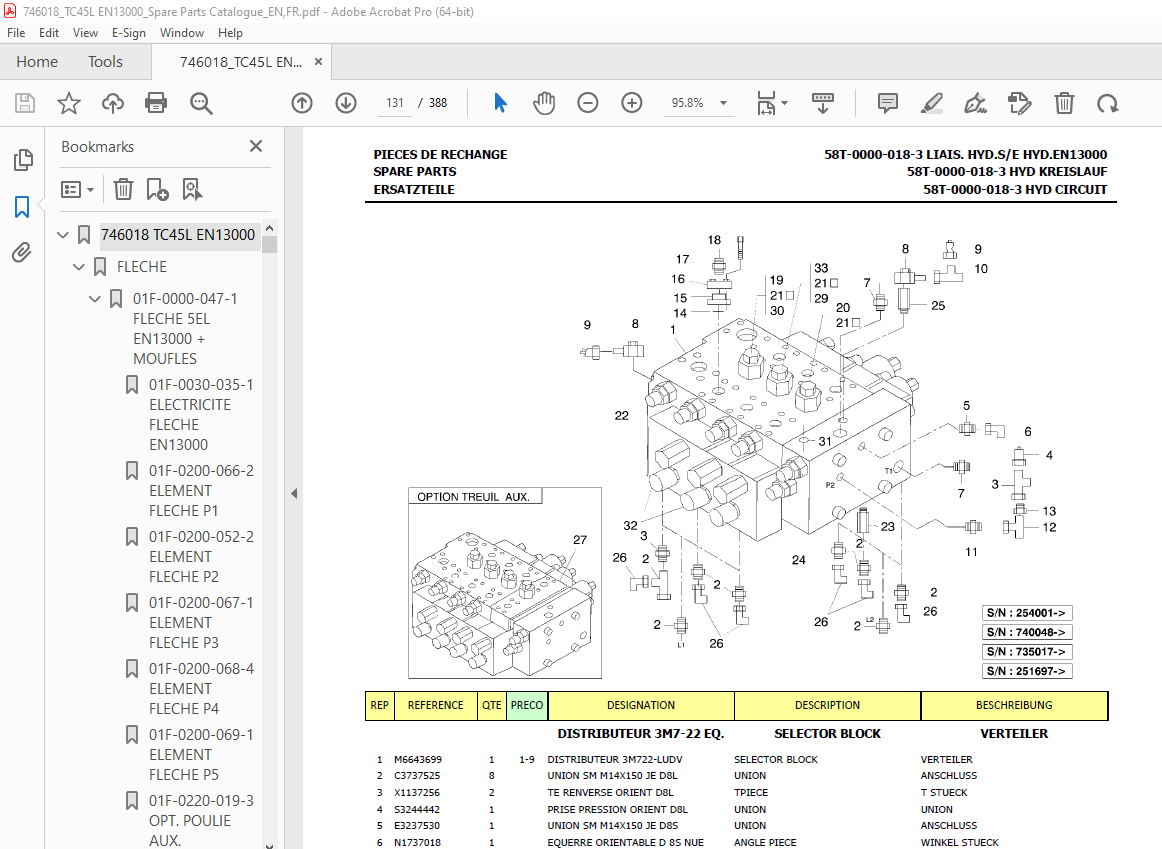Screen dimensions: 1162x849
Task: Open the attachments paperclip icon
Action: click(x=22, y=253)
